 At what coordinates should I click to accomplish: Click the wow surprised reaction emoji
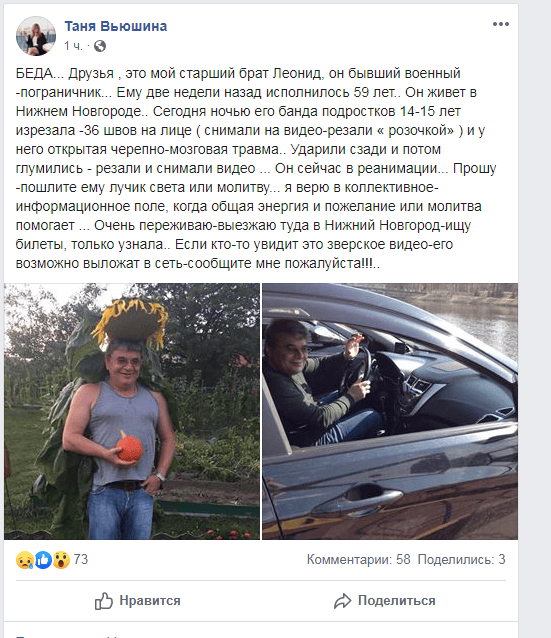(61, 560)
